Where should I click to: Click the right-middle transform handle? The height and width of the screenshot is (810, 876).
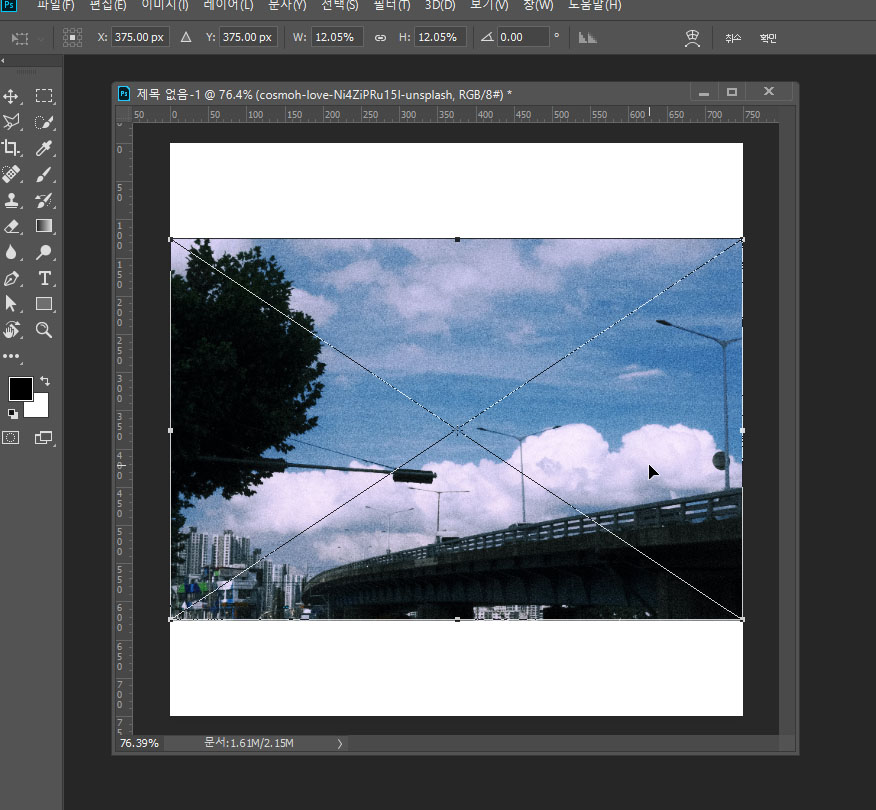click(742, 431)
